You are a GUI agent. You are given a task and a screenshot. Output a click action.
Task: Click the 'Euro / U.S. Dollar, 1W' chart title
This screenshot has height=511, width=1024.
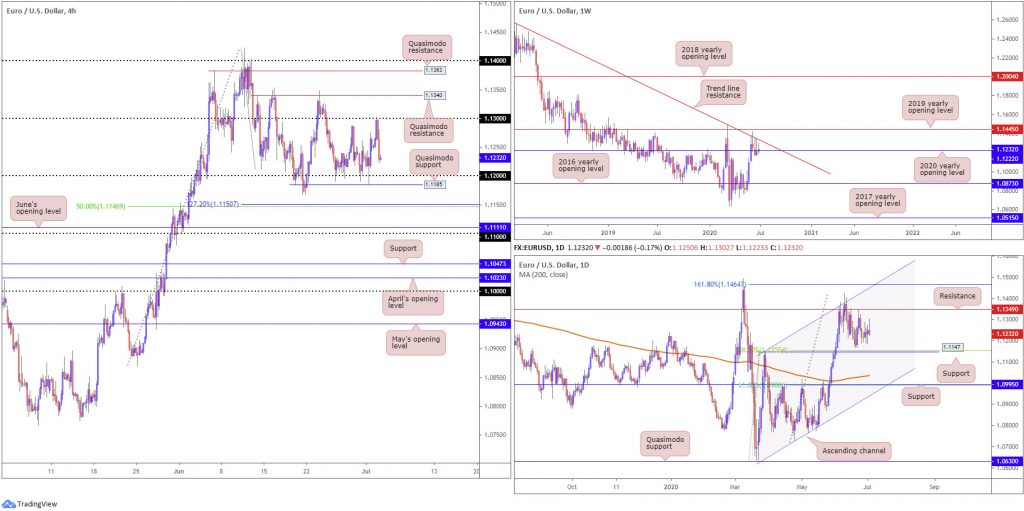[556, 11]
